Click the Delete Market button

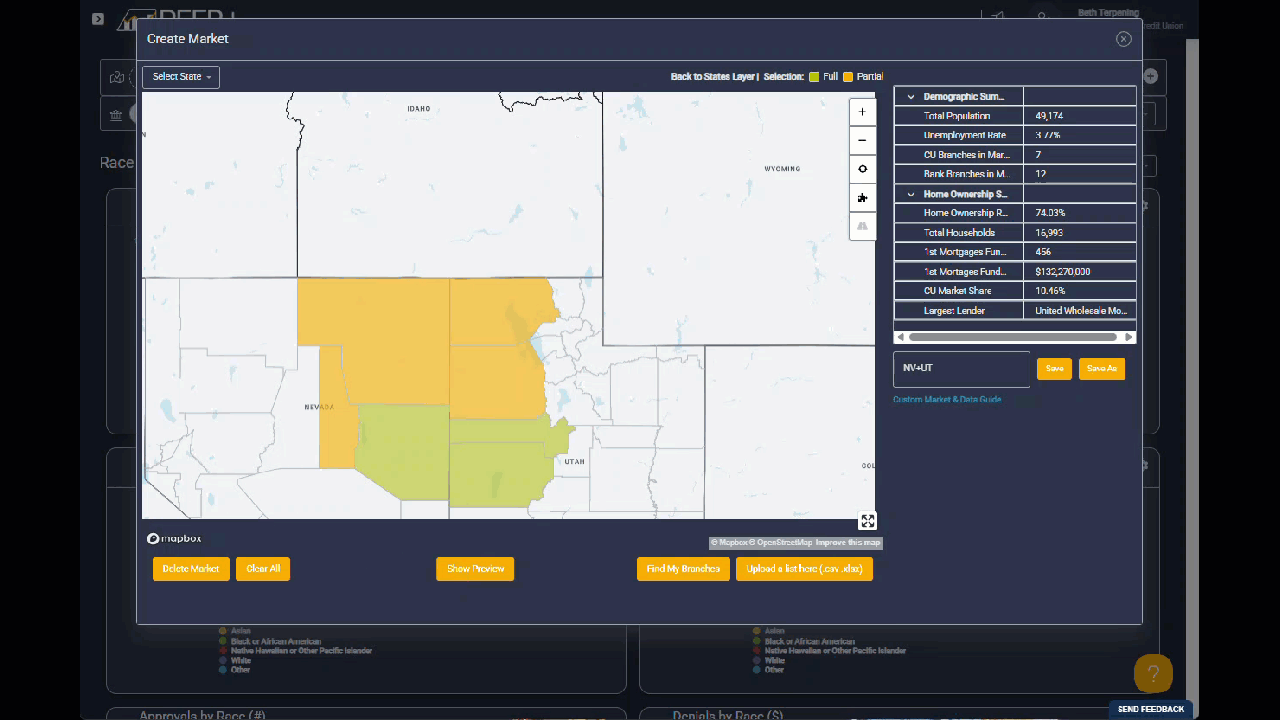pos(191,569)
